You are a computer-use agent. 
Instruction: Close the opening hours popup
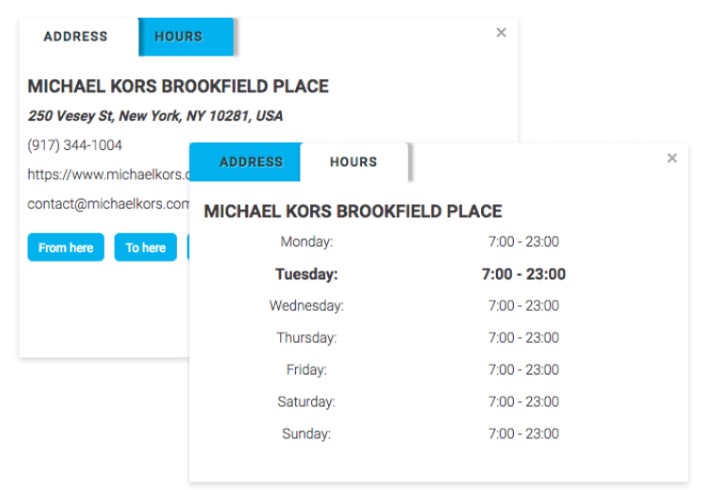672,158
